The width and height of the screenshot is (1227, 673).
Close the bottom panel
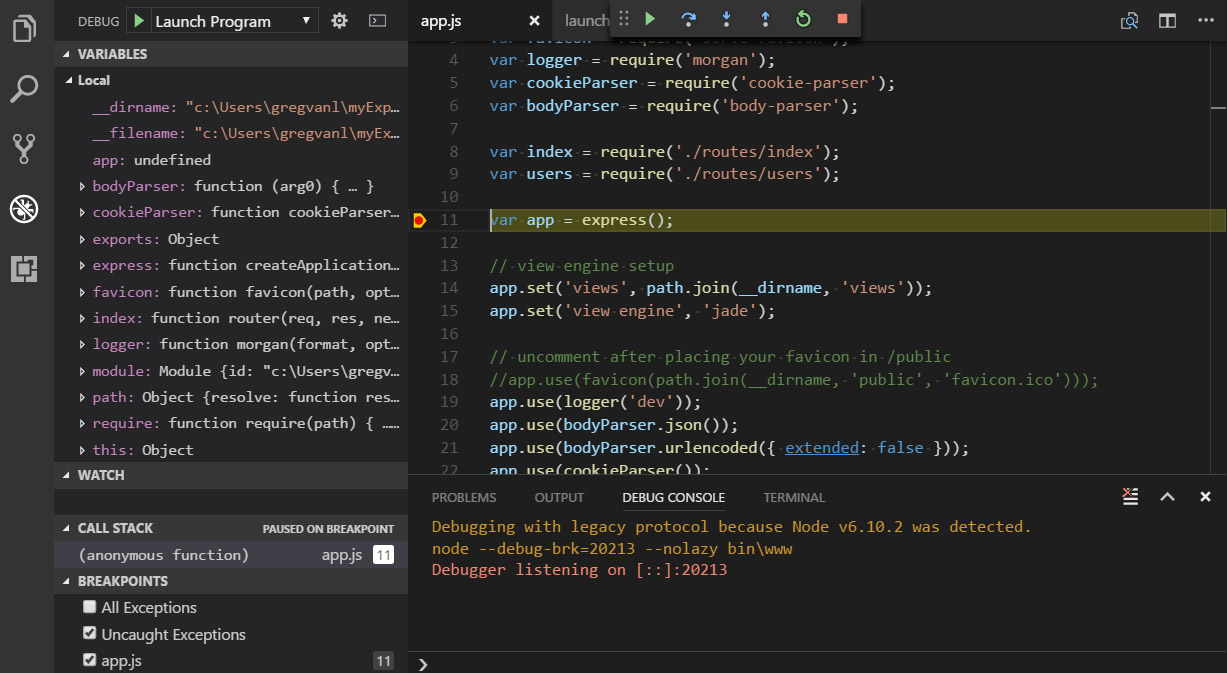pyautogui.click(x=1205, y=496)
